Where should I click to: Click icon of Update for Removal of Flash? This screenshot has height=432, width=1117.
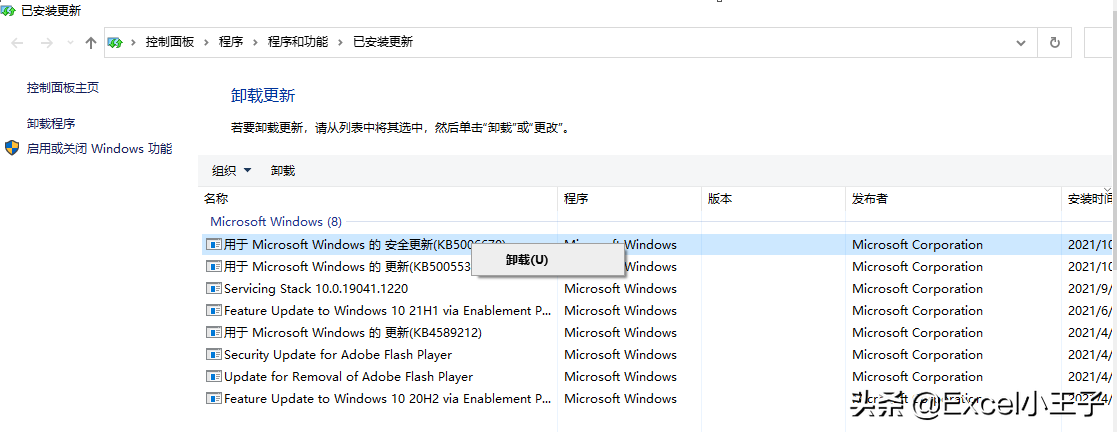214,377
